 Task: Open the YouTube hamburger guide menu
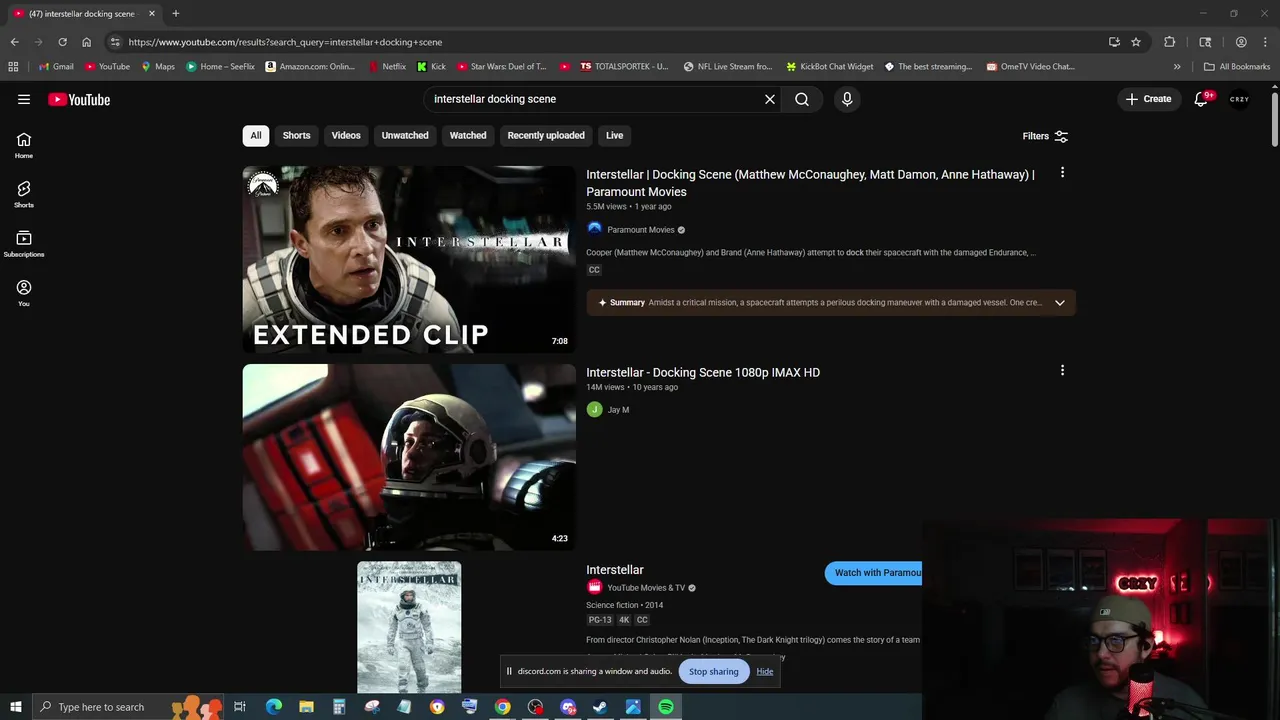(24, 99)
